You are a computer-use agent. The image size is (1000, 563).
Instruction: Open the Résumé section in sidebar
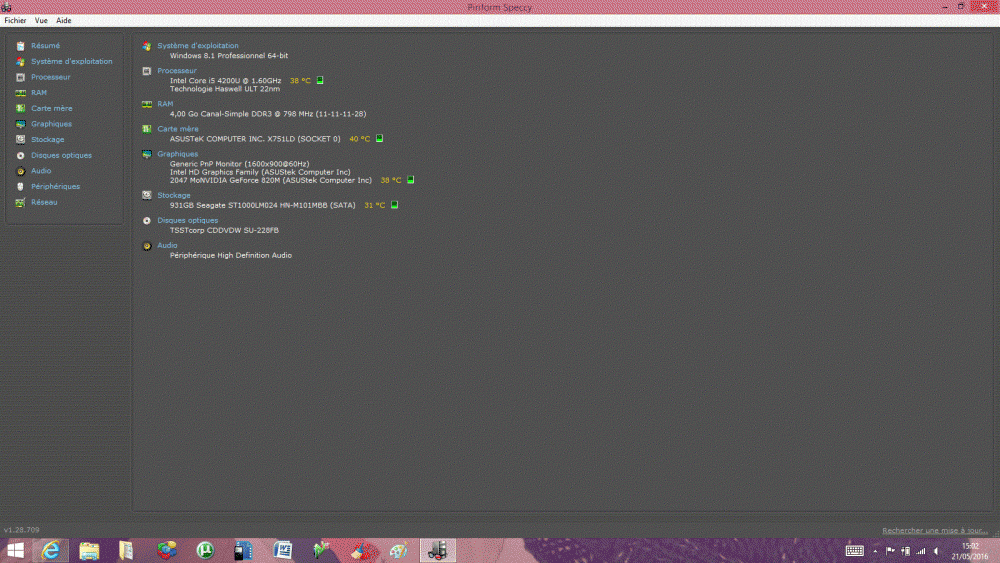click(x=45, y=46)
